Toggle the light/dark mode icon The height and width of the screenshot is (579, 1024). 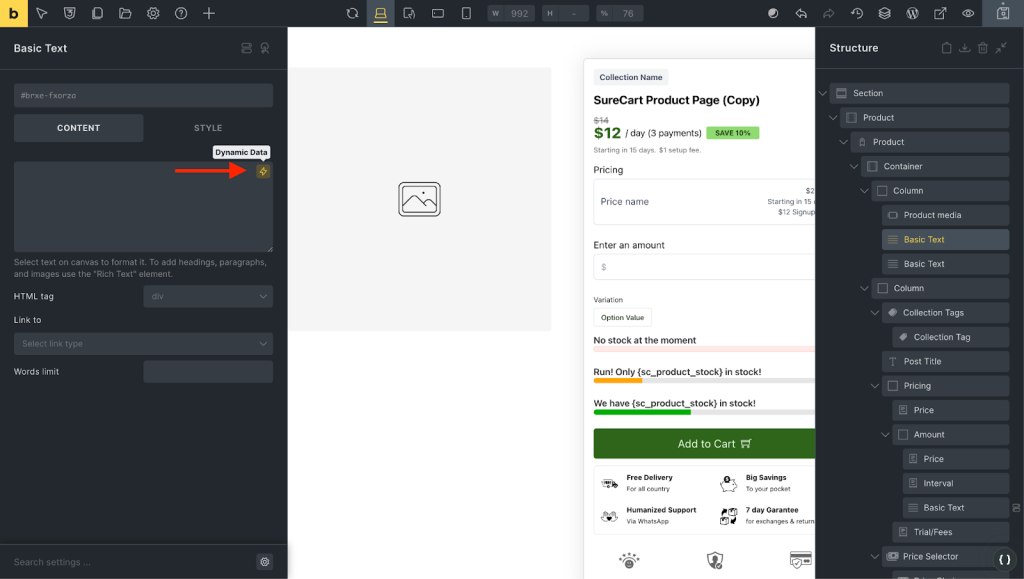(773, 13)
